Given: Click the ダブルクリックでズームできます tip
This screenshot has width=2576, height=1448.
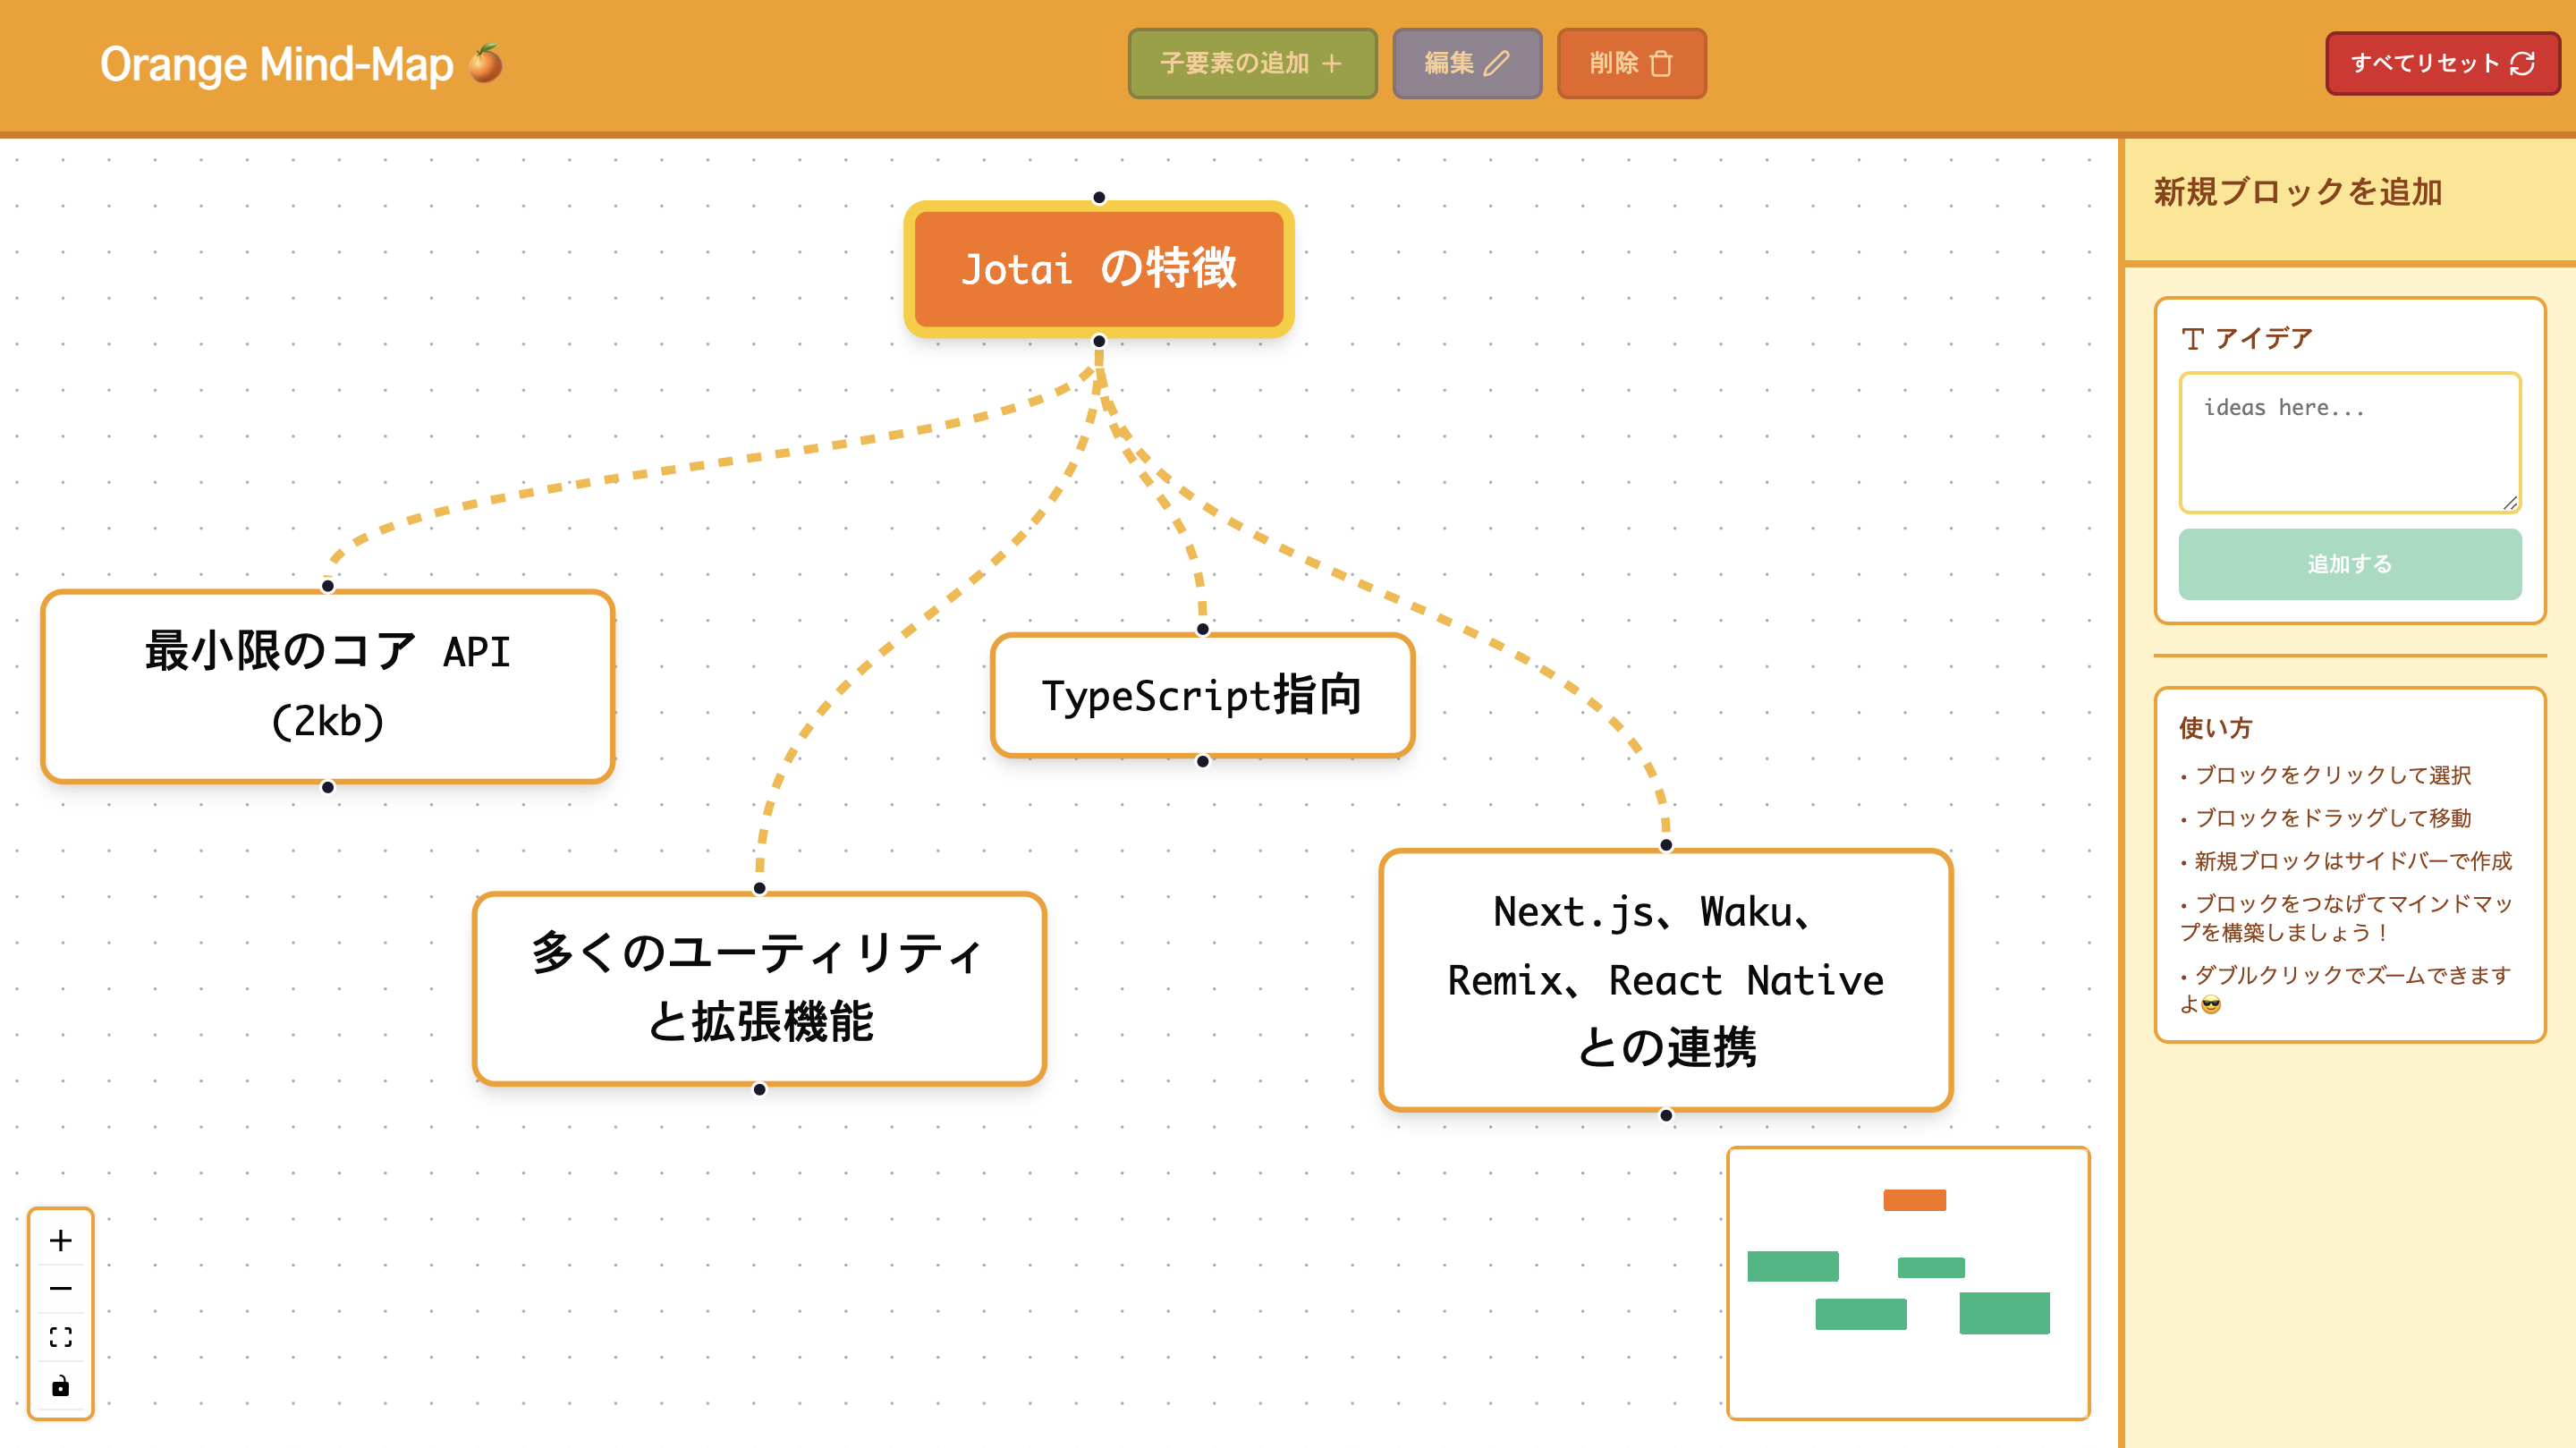Looking at the screenshot, I should tap(2346, 989).
